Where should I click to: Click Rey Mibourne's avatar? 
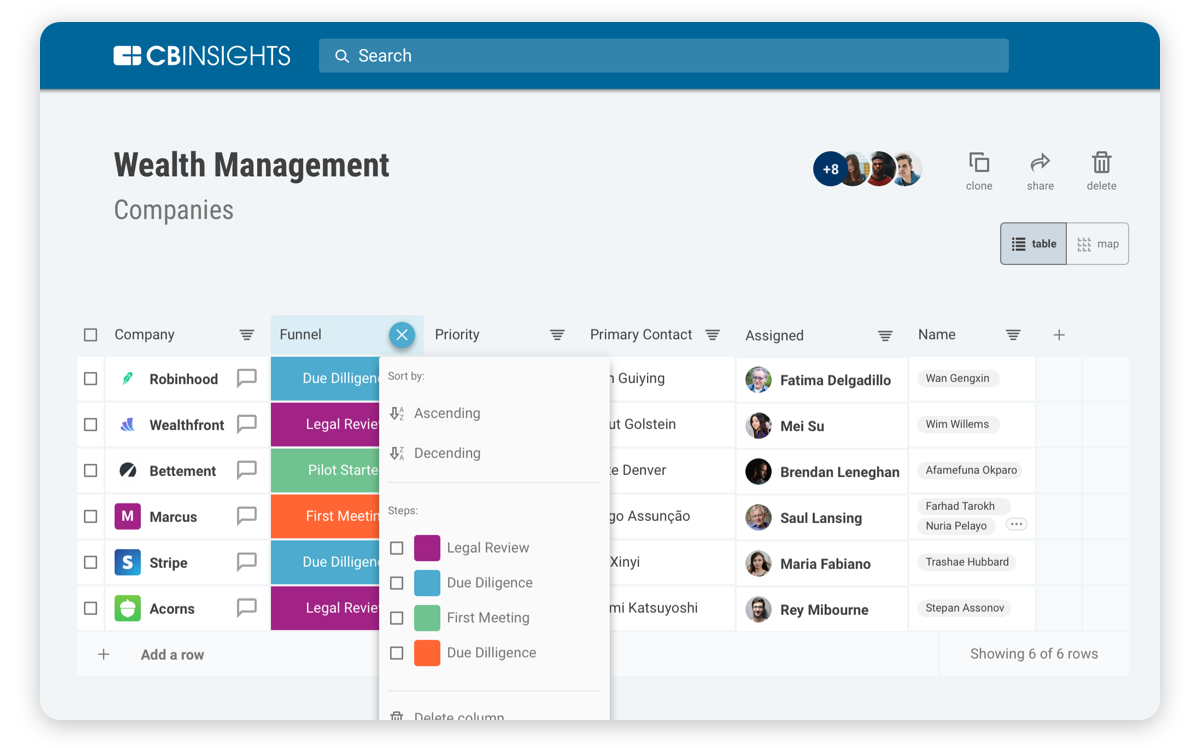[x=758, y=610]
